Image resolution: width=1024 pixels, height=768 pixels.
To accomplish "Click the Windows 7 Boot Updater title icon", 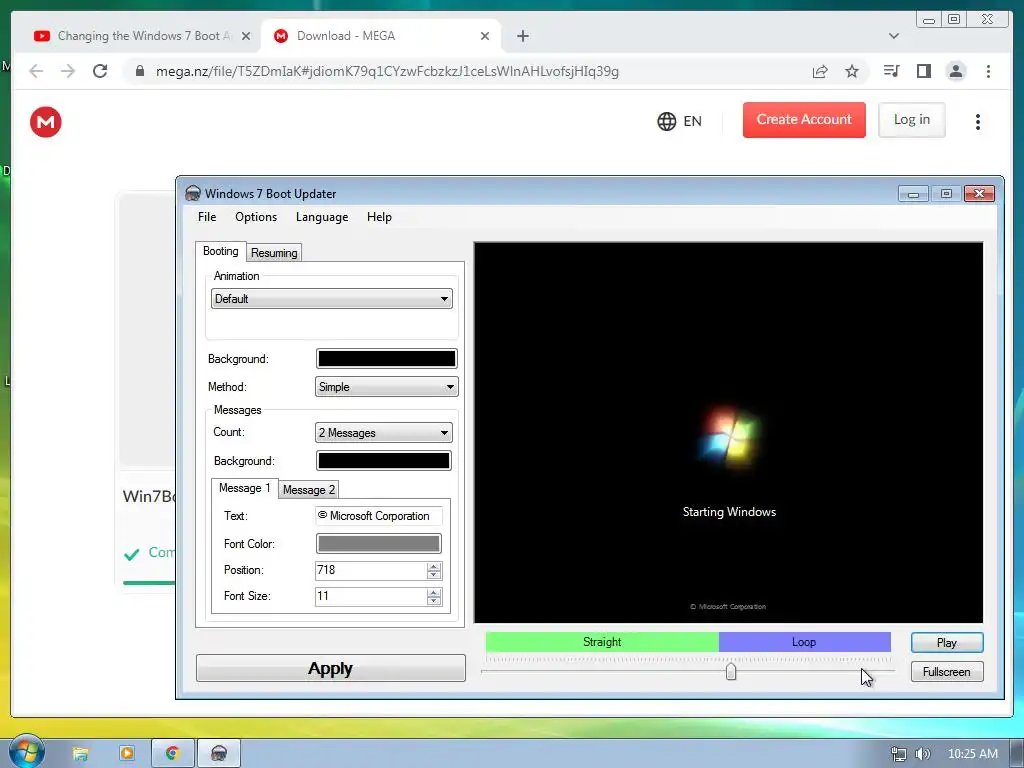I will pyautogui.click(x=193, y=193).
